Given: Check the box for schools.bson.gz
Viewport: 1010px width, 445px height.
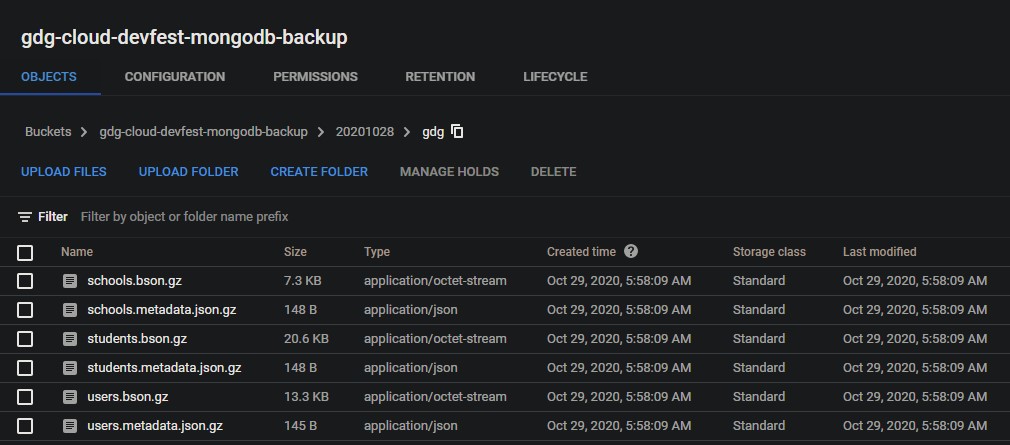Looking at the screenshot, I should click(x=25, y=281).
